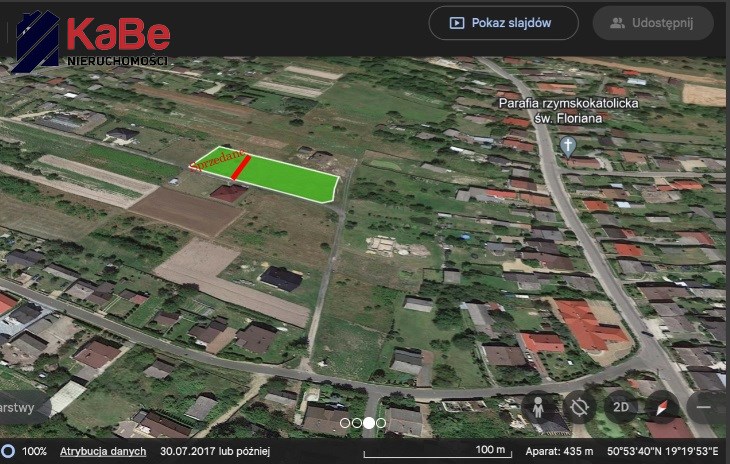This screenshot has width=730, height=464.
Task: Switch map view to 2D mode
Action: coord(621,407)
